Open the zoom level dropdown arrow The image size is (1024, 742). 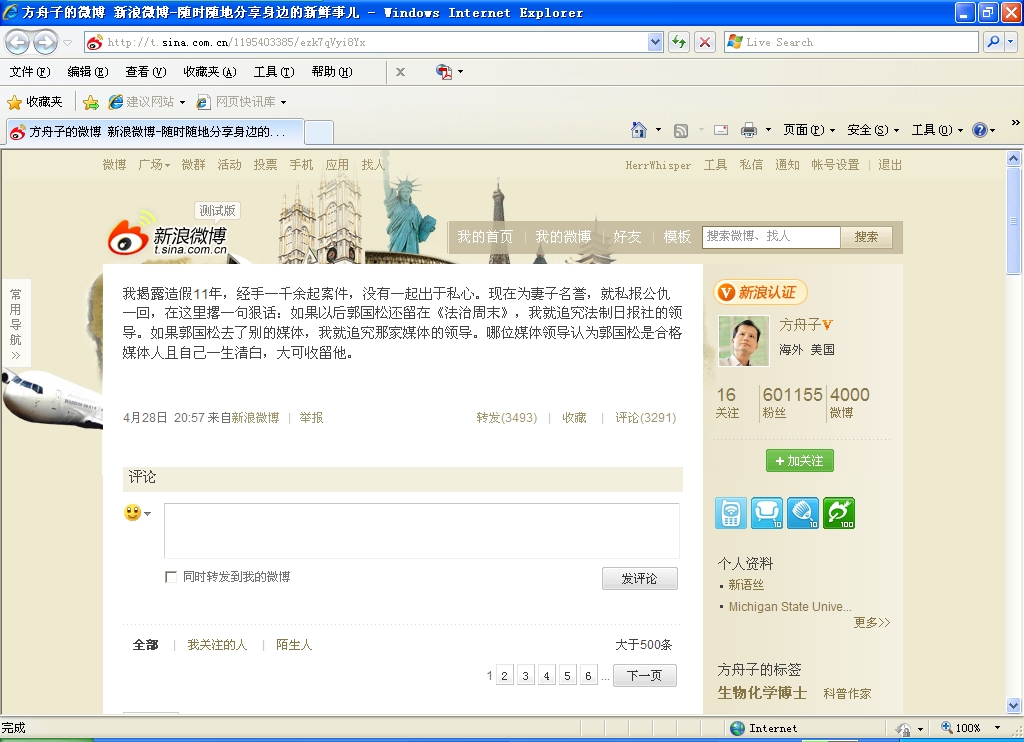click(x=997, y=728)
